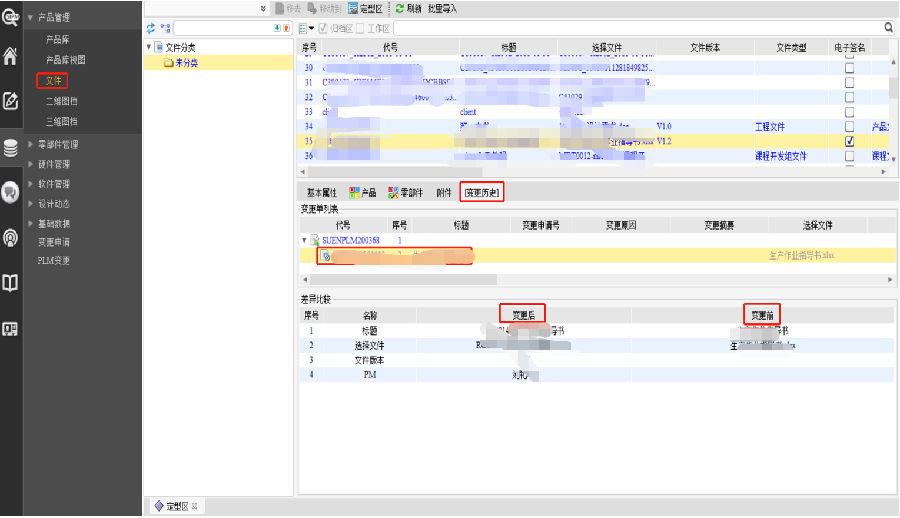Image resolution: width=900 pixels, height=518 pixels.
Task: Click the refresh arrows above the file tree
Action: 151,28
